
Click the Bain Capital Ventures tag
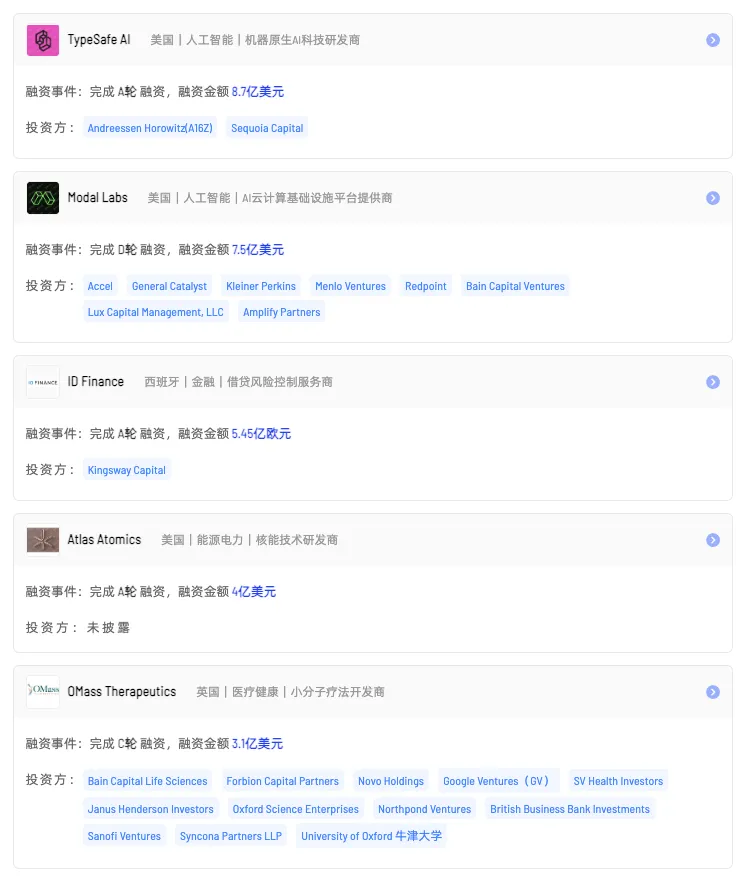point(515,286)
